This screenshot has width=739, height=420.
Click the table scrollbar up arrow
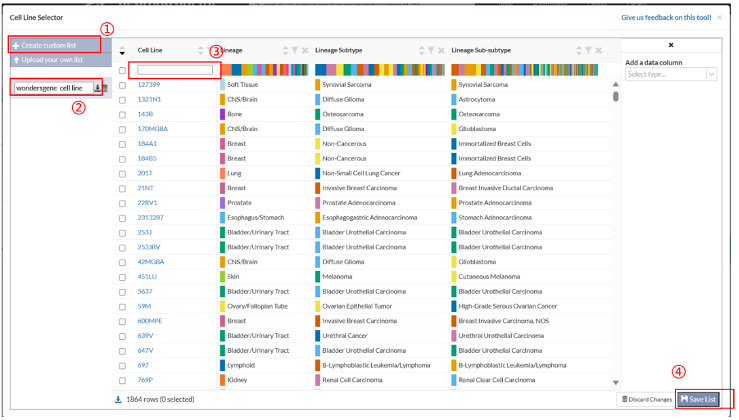point(616,84)
